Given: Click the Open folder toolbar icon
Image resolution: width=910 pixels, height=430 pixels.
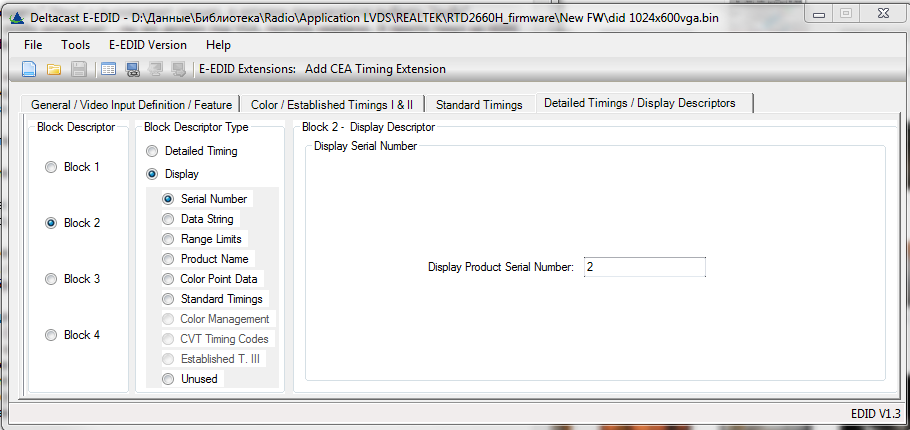Looking at the screenshot, I should point(54,69).
